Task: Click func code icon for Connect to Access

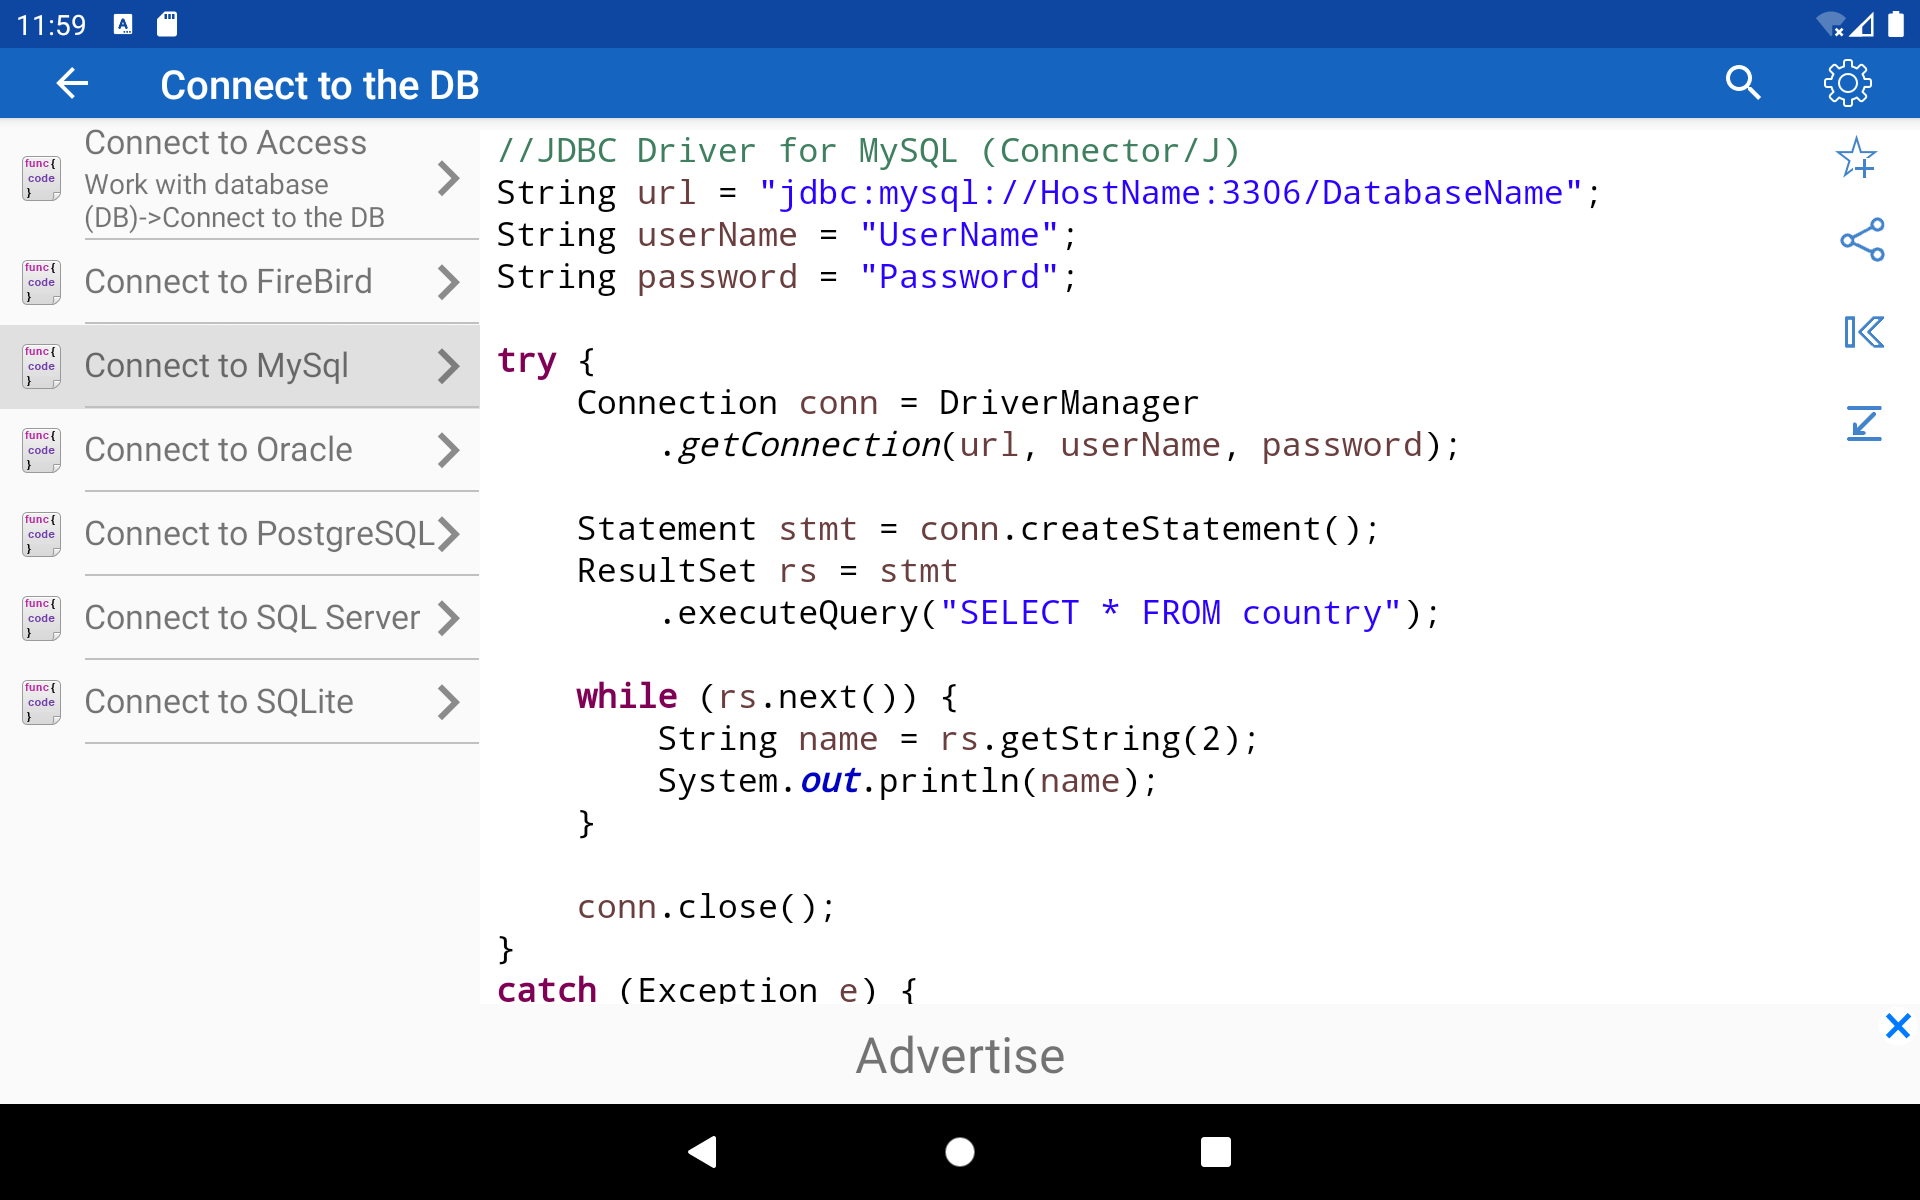Action: 41,179
